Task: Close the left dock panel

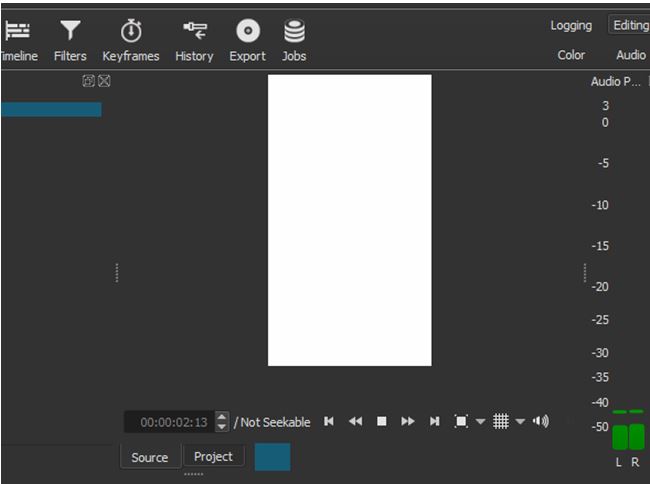Action: click(x=104, y=81)
